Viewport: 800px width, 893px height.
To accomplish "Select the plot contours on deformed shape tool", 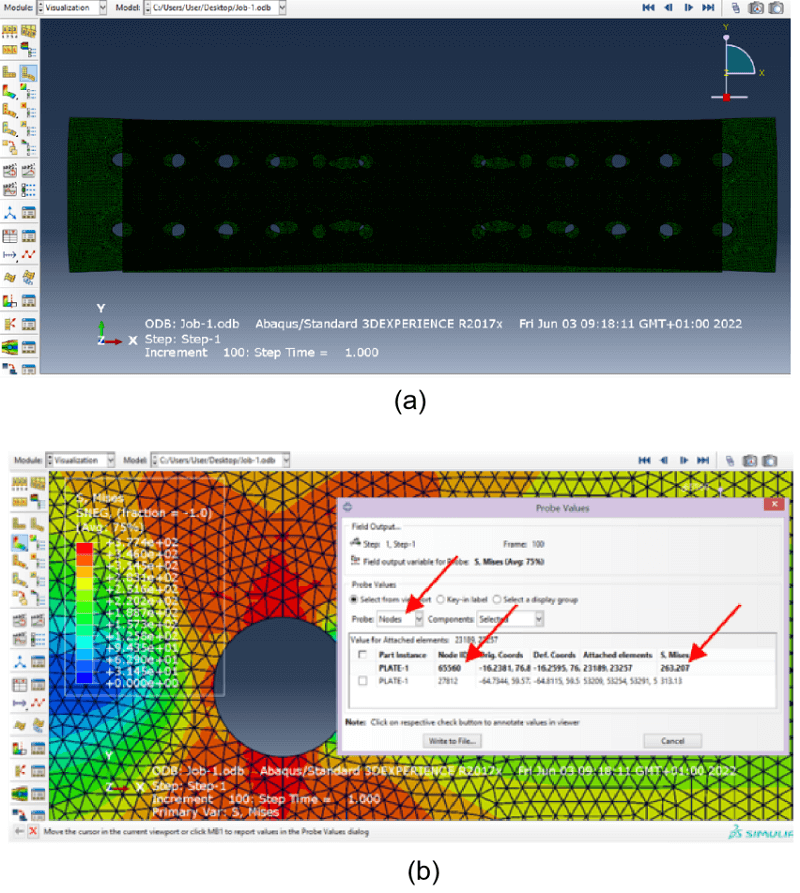I will 9,91.
